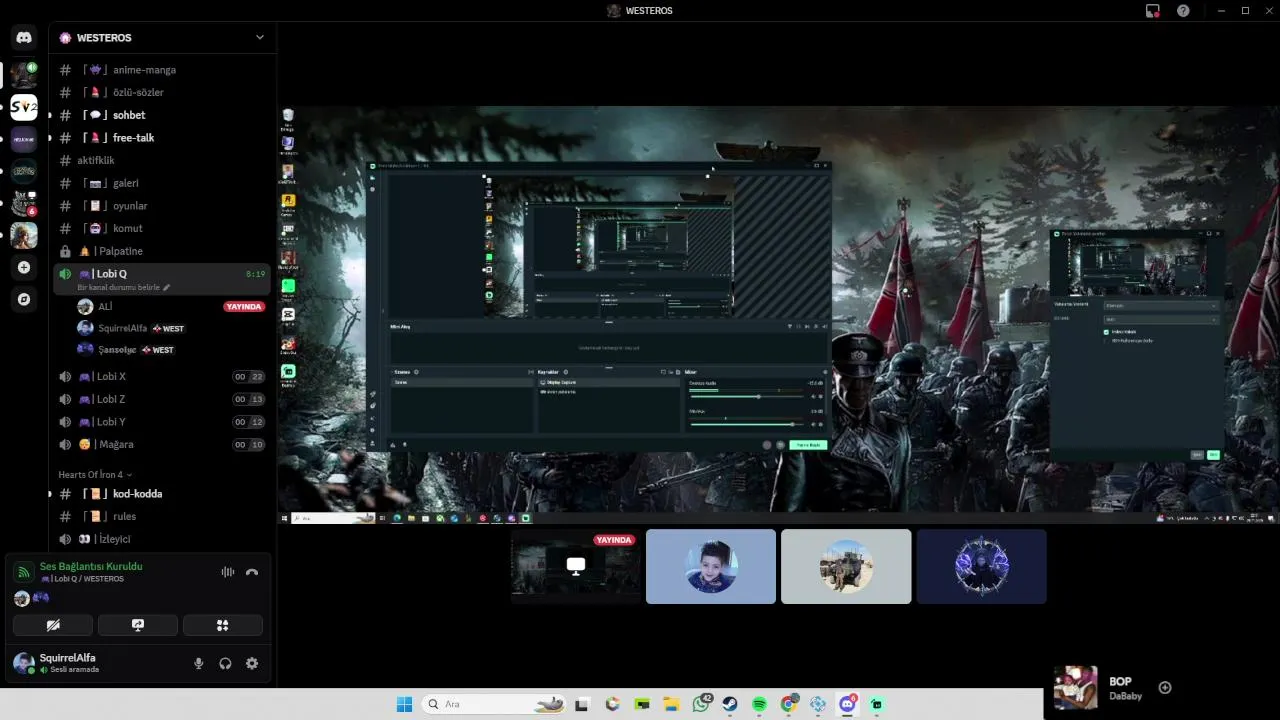The width and height of the screenshot is (1280, 720).
Task: Open the Windows Start menu
Action: (x=404, y=704)
